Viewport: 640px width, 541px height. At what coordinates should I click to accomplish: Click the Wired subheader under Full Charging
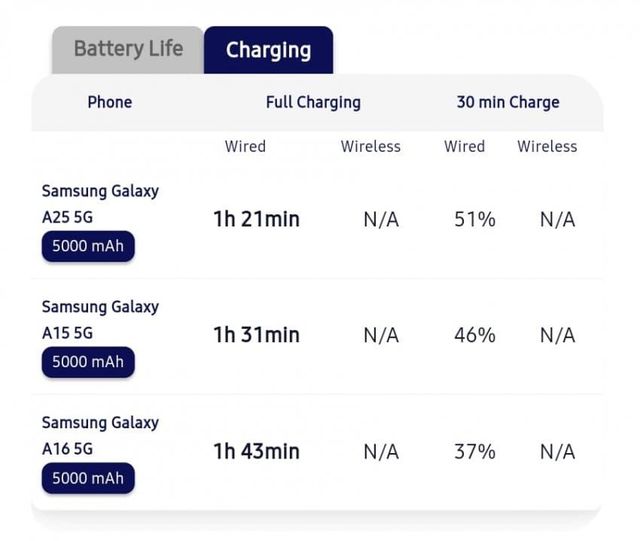[x=245, y=146]
